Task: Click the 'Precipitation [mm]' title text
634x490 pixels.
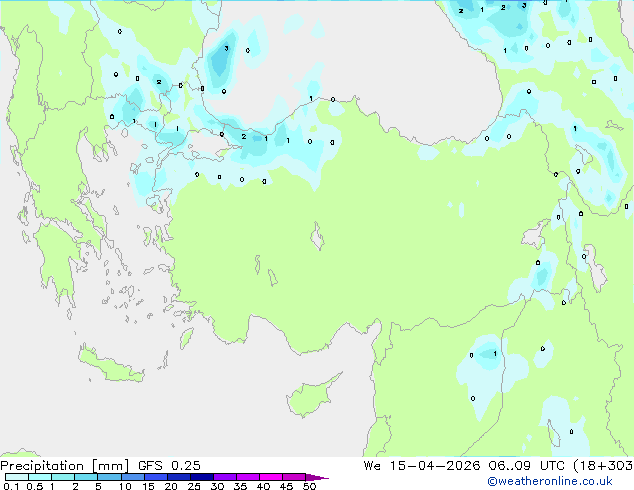Action: (64, 466)
